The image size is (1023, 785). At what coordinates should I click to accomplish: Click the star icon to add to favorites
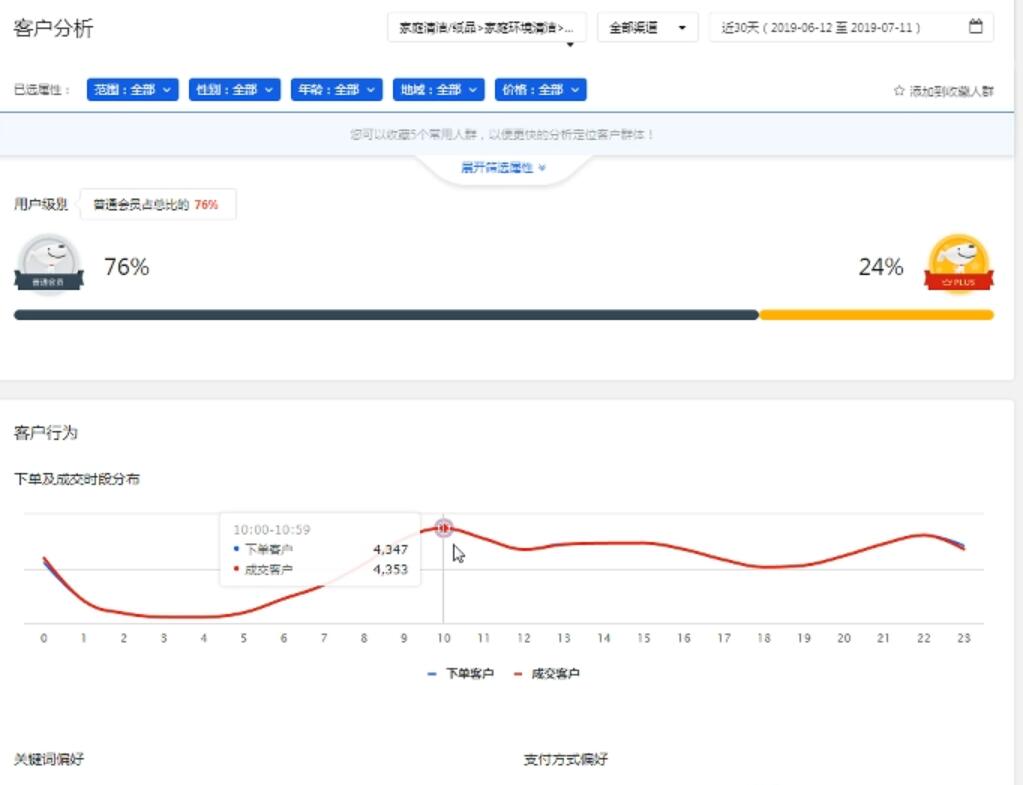coord(899,91)
